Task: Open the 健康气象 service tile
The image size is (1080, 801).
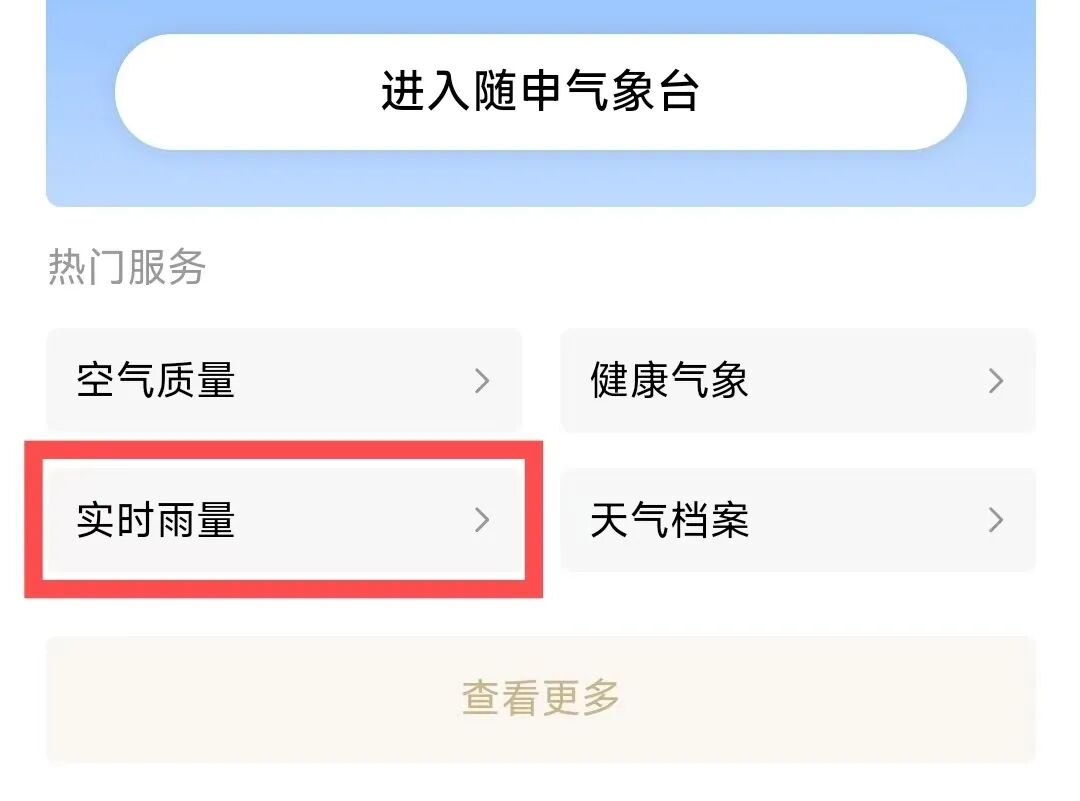Action: pos(797,380)
